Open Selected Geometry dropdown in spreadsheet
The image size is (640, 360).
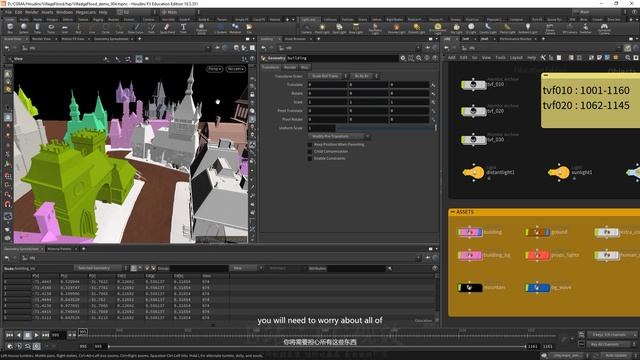coord(100,268)
